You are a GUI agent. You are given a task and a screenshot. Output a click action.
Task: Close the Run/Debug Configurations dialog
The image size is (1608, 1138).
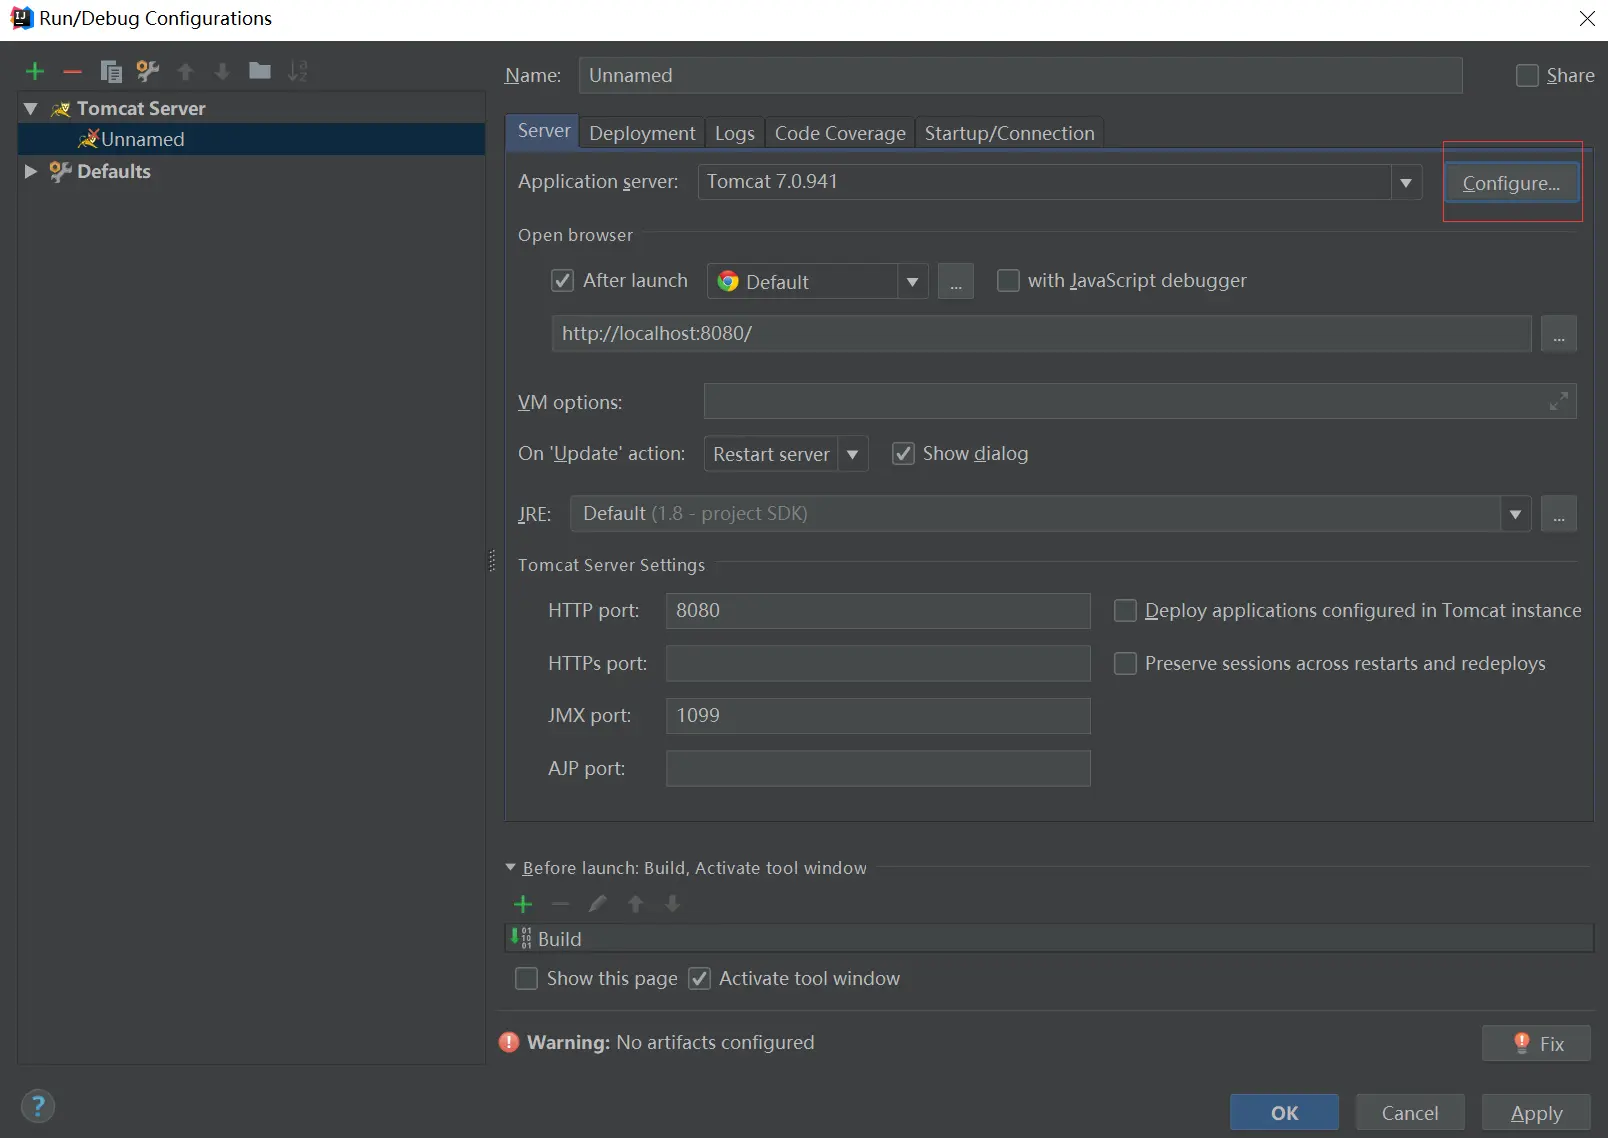[1587, 18]
